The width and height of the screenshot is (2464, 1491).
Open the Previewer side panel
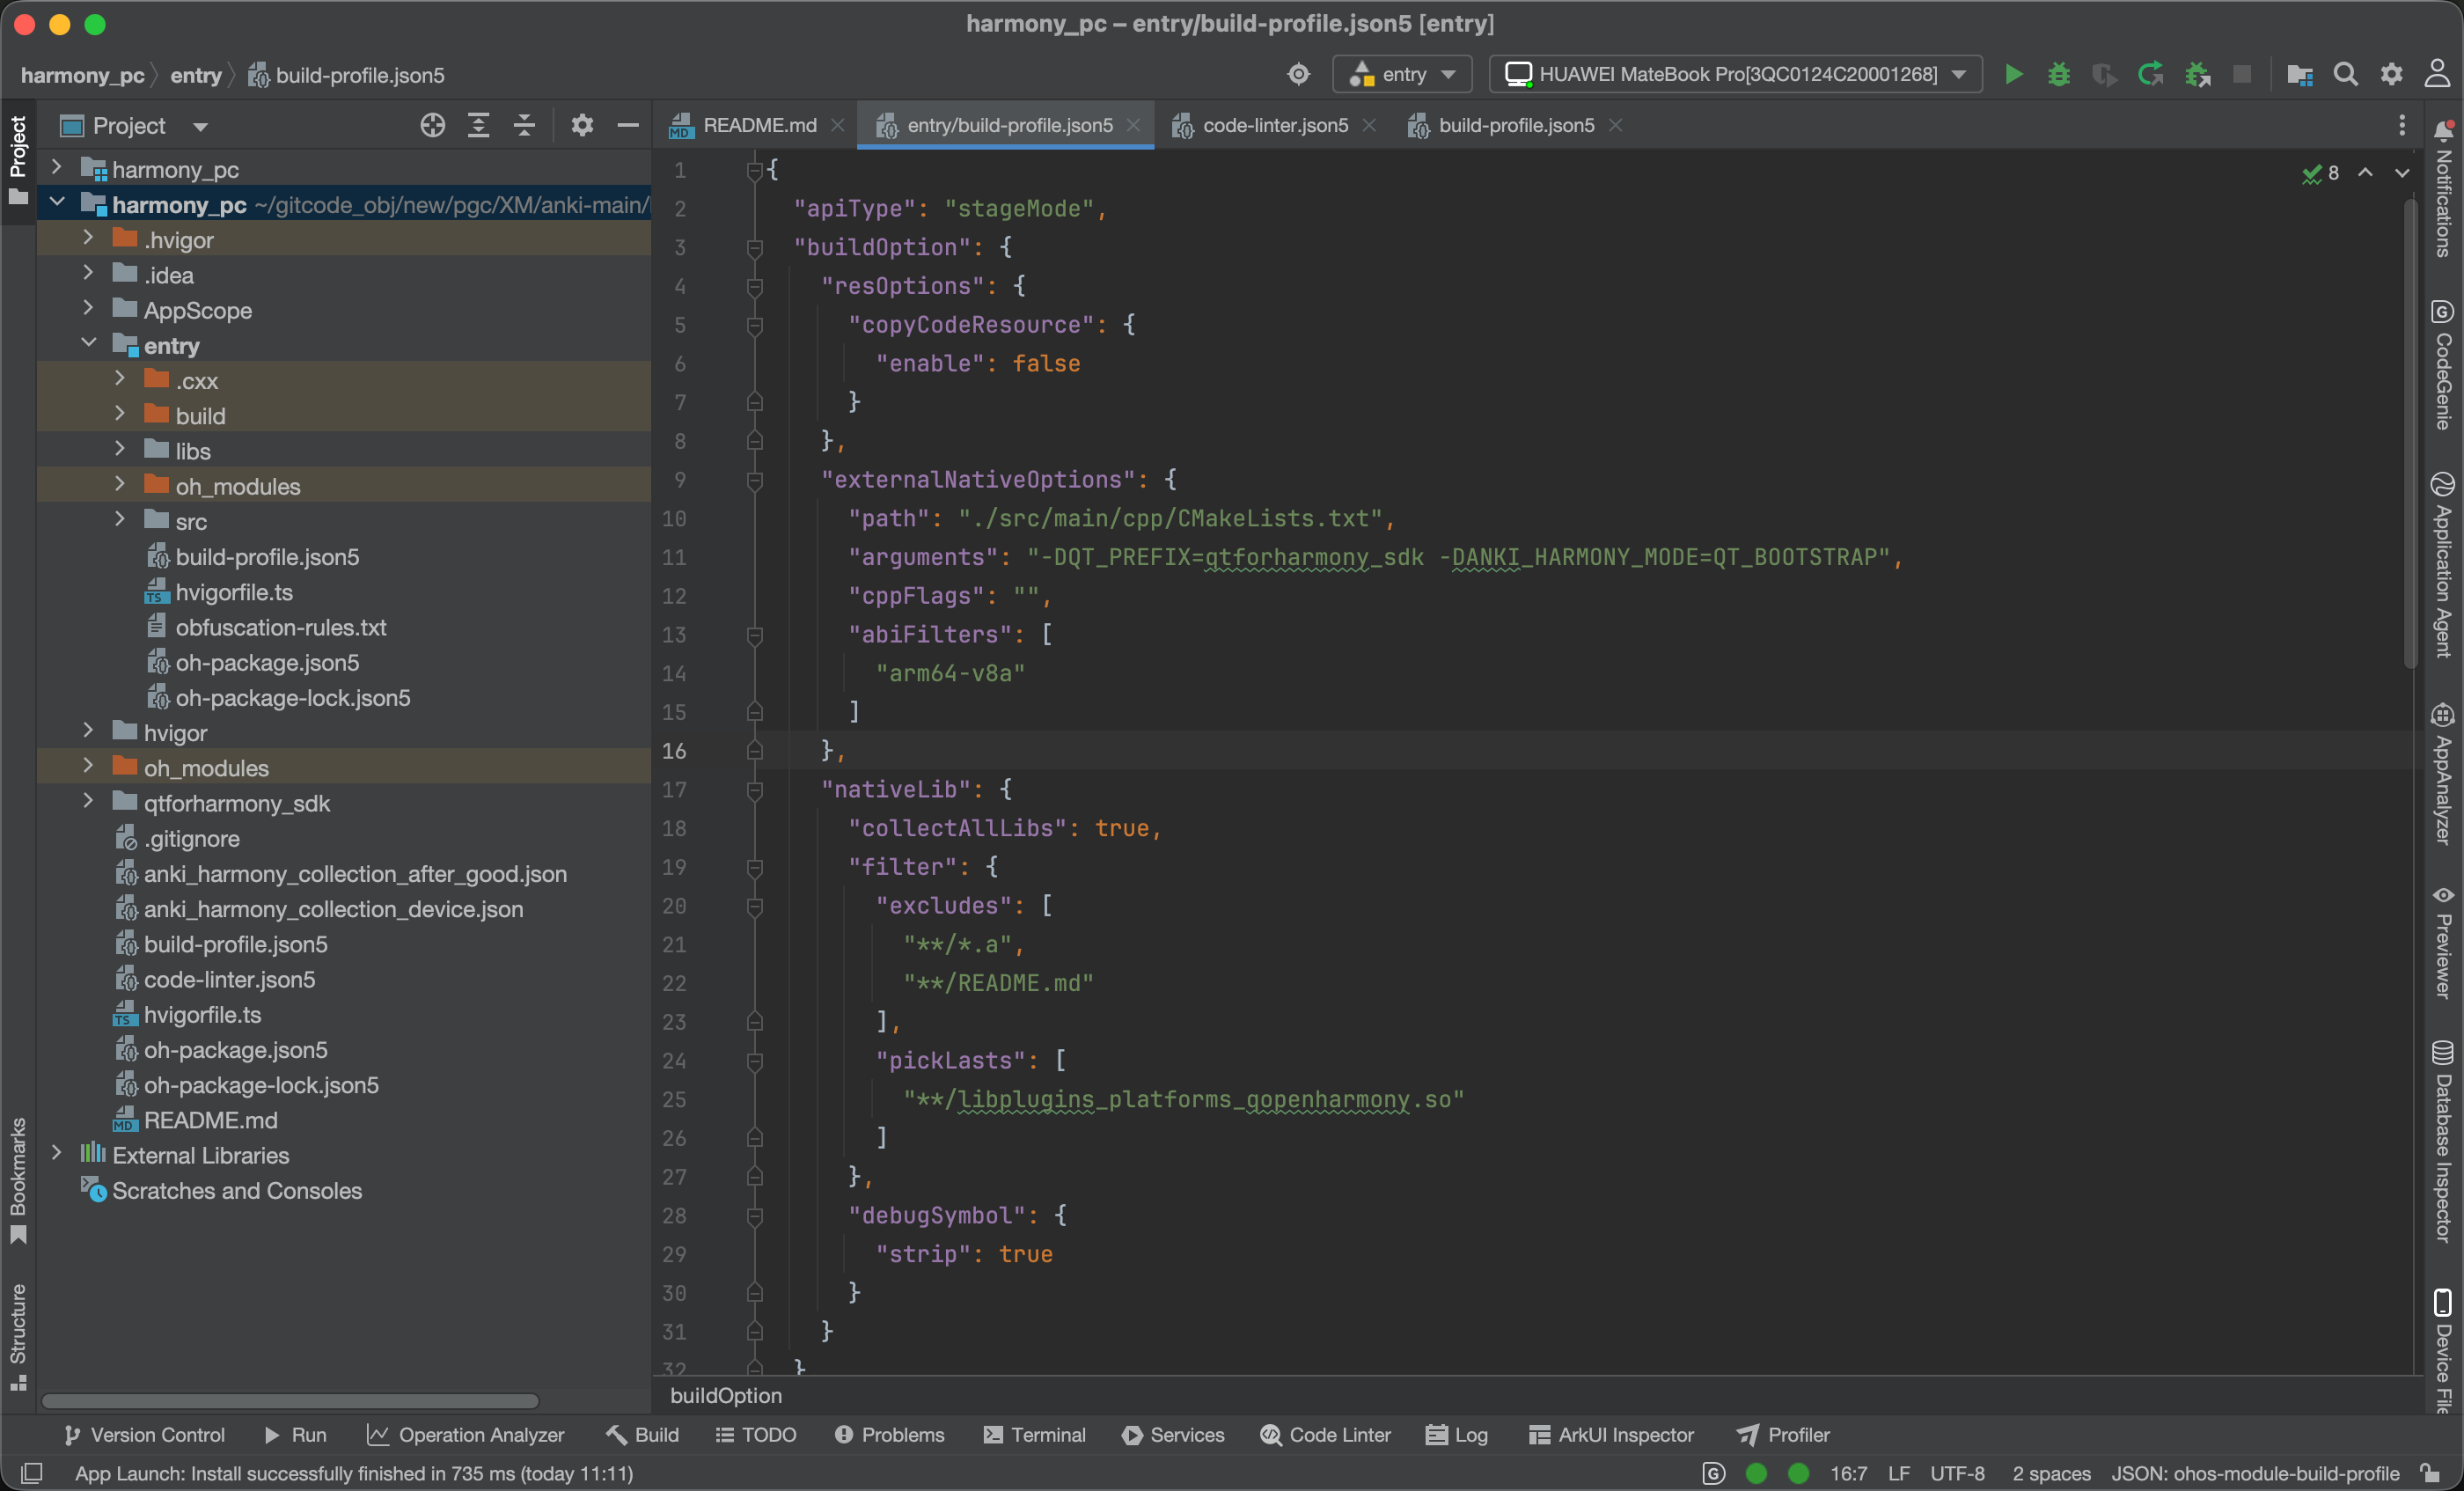pos(2443,942)
